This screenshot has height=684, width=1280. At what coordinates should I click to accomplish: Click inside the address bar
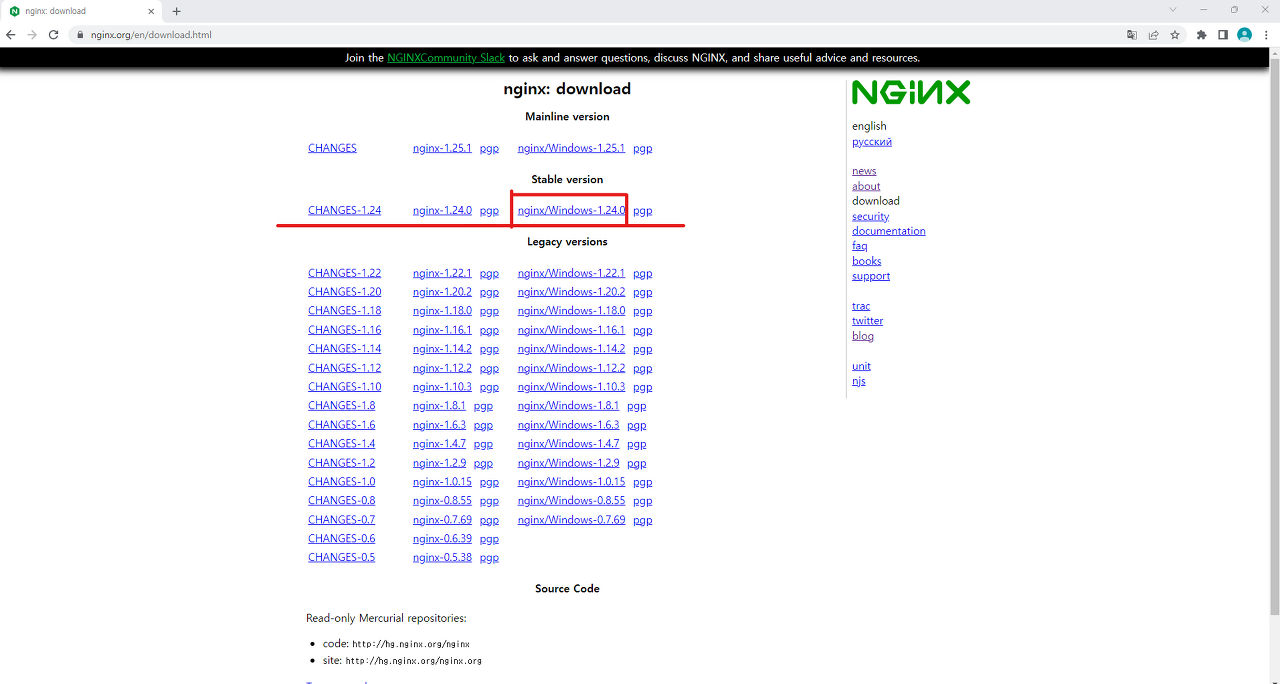click(x=300, y=33)
